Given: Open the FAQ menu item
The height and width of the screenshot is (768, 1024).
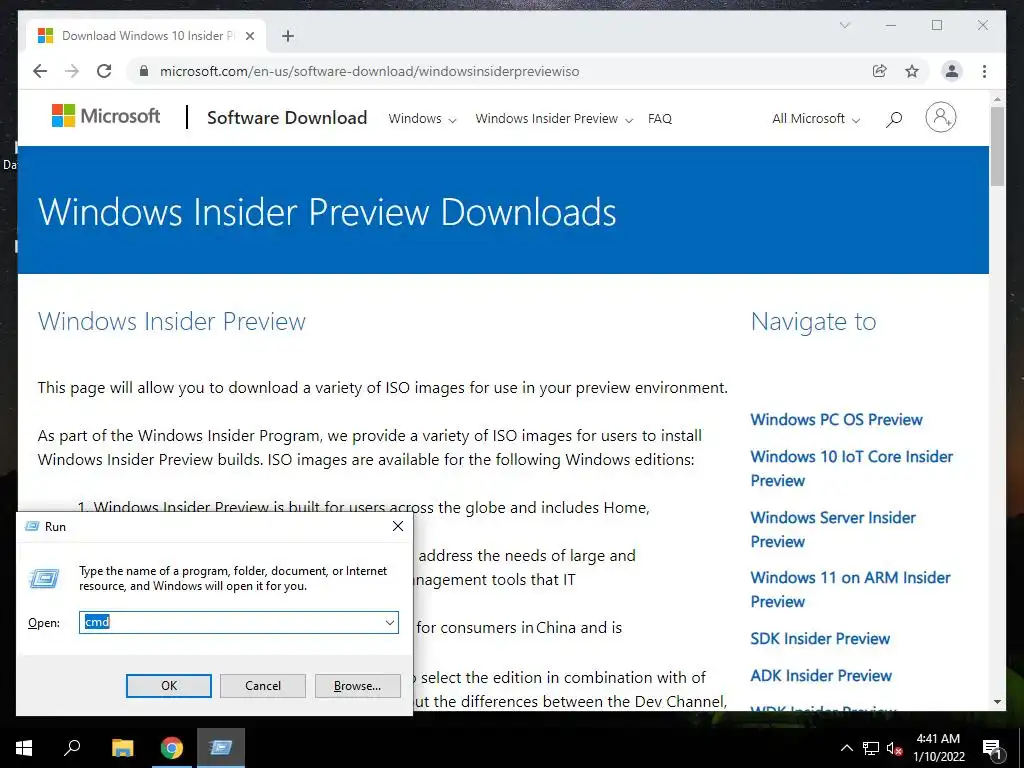Looking at the screenshot, I should (x=660, y=119).
